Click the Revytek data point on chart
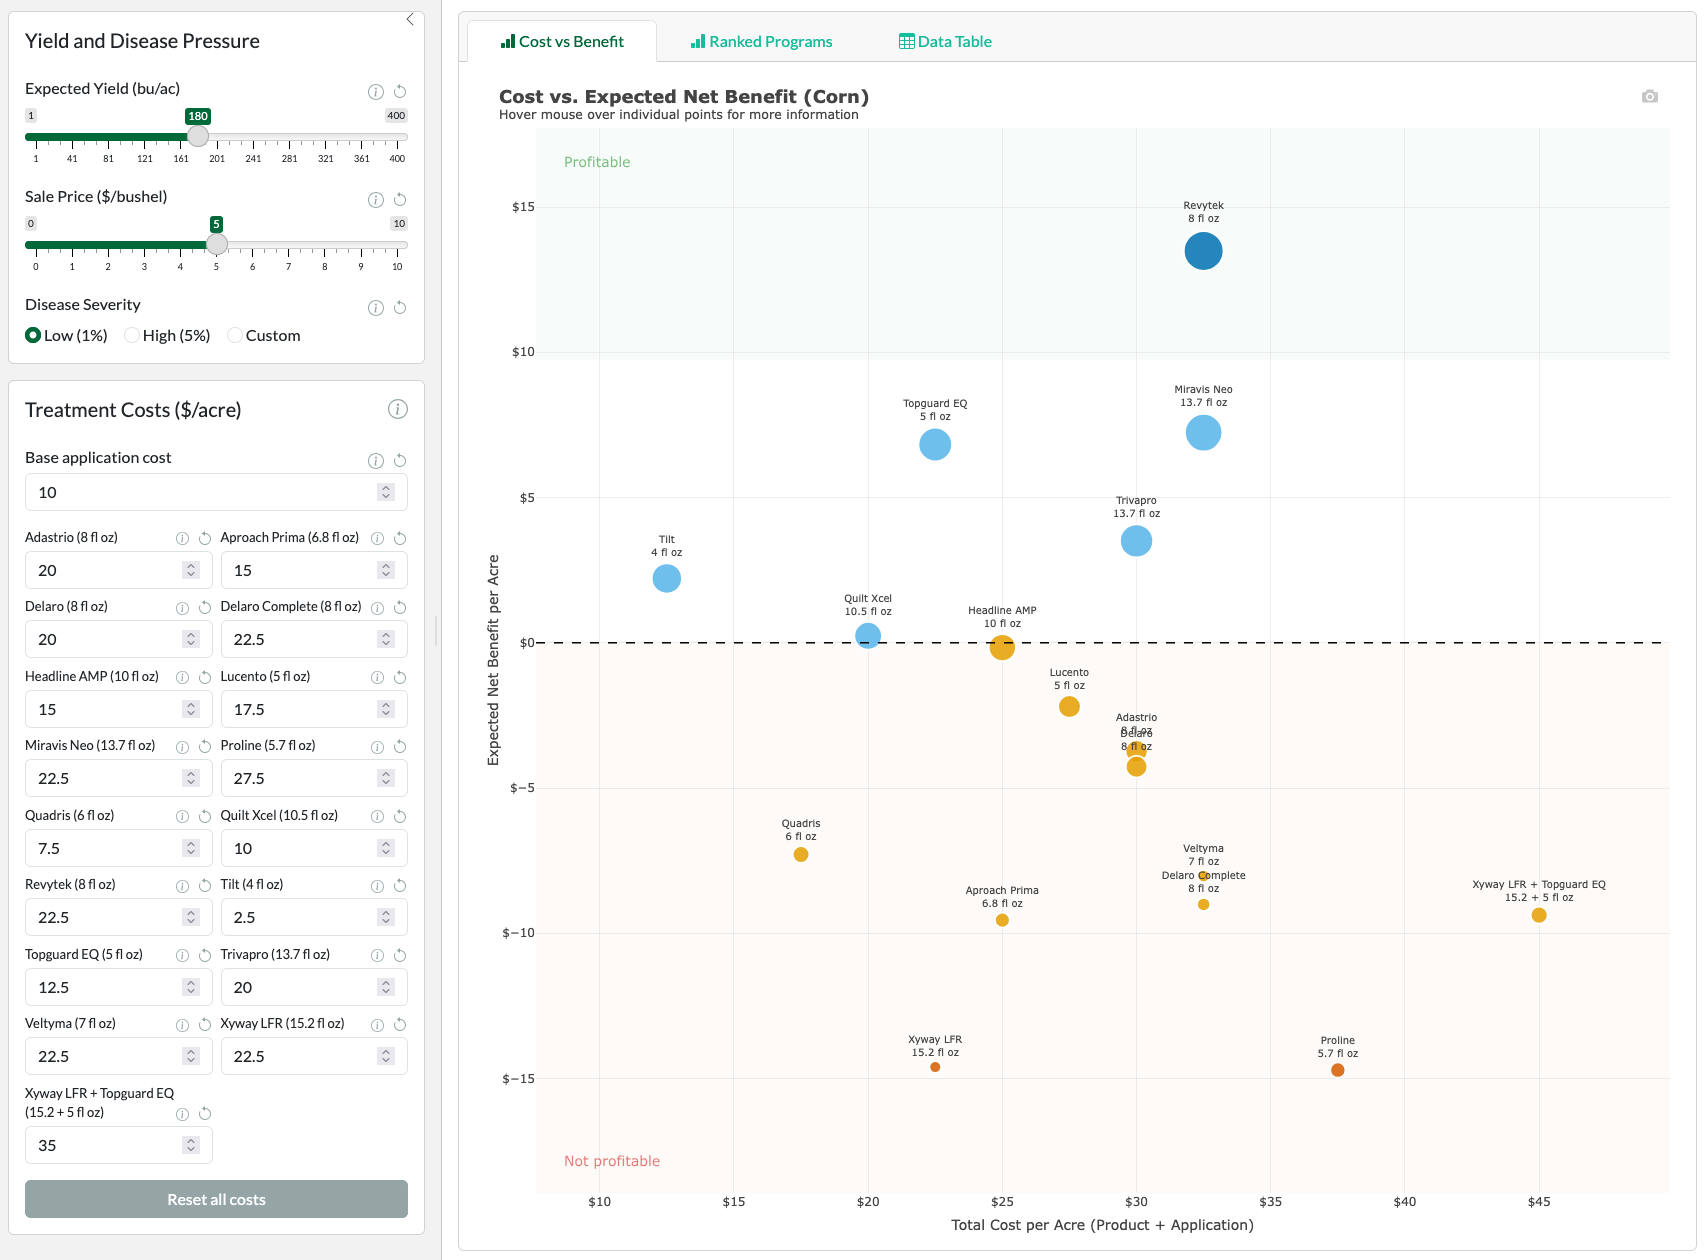Screen dimensions: 1705x1260 tap(1203, 251)
